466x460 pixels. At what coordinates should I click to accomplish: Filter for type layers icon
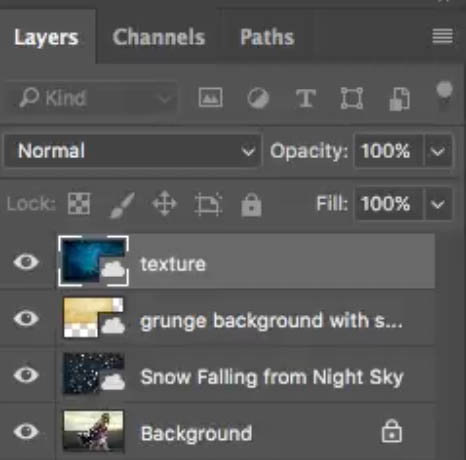(x=306, y=98)
